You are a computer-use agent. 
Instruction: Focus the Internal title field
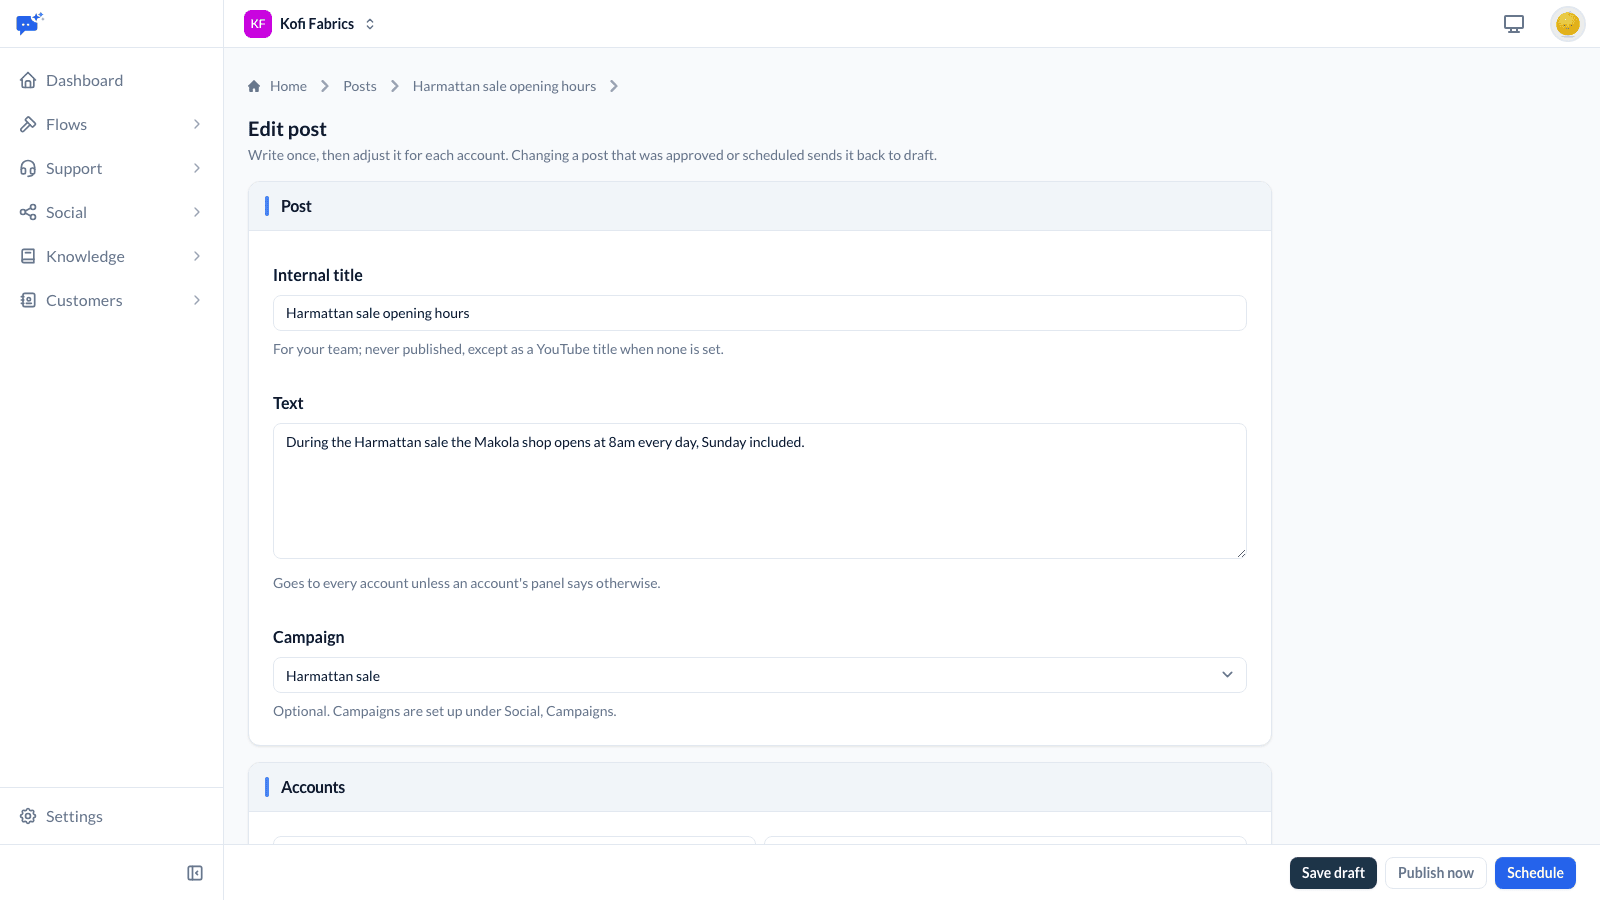click(x=760, y=313)
